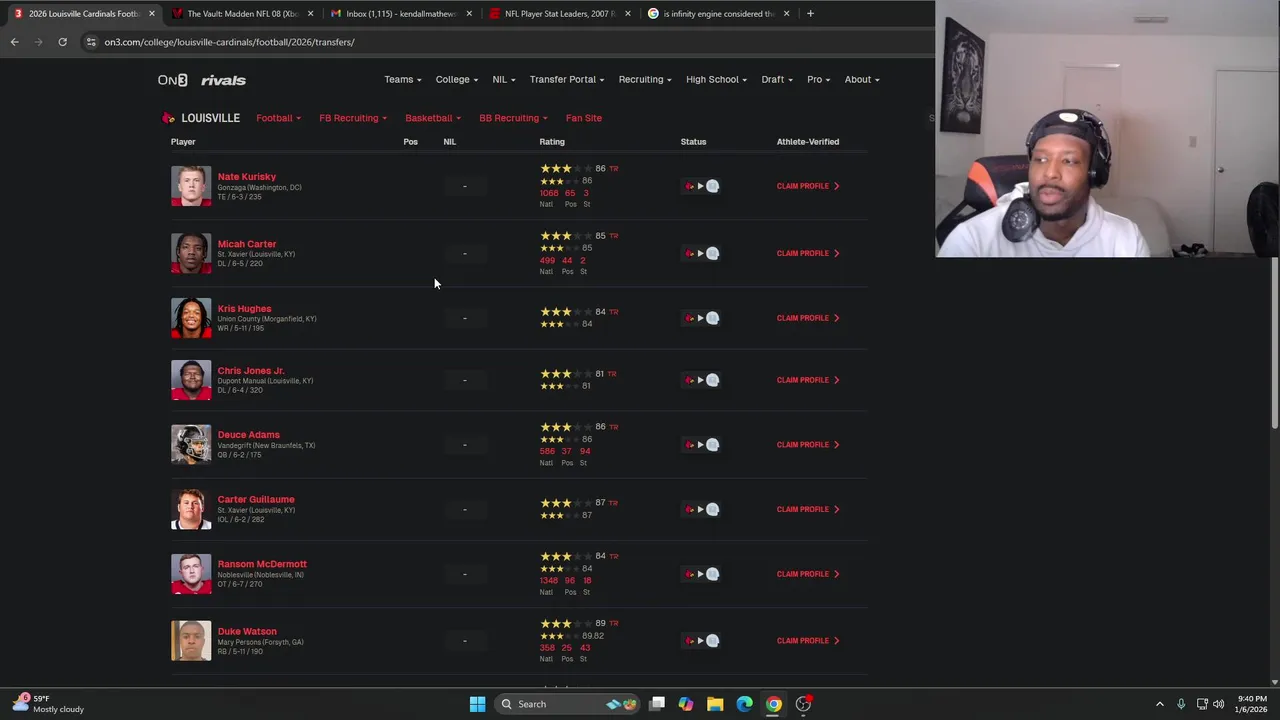Image resolution: width=1280 pixels, height=720 pixels.
Task: Click Athlete-Verified column header
Action: (x=808, y=142)
